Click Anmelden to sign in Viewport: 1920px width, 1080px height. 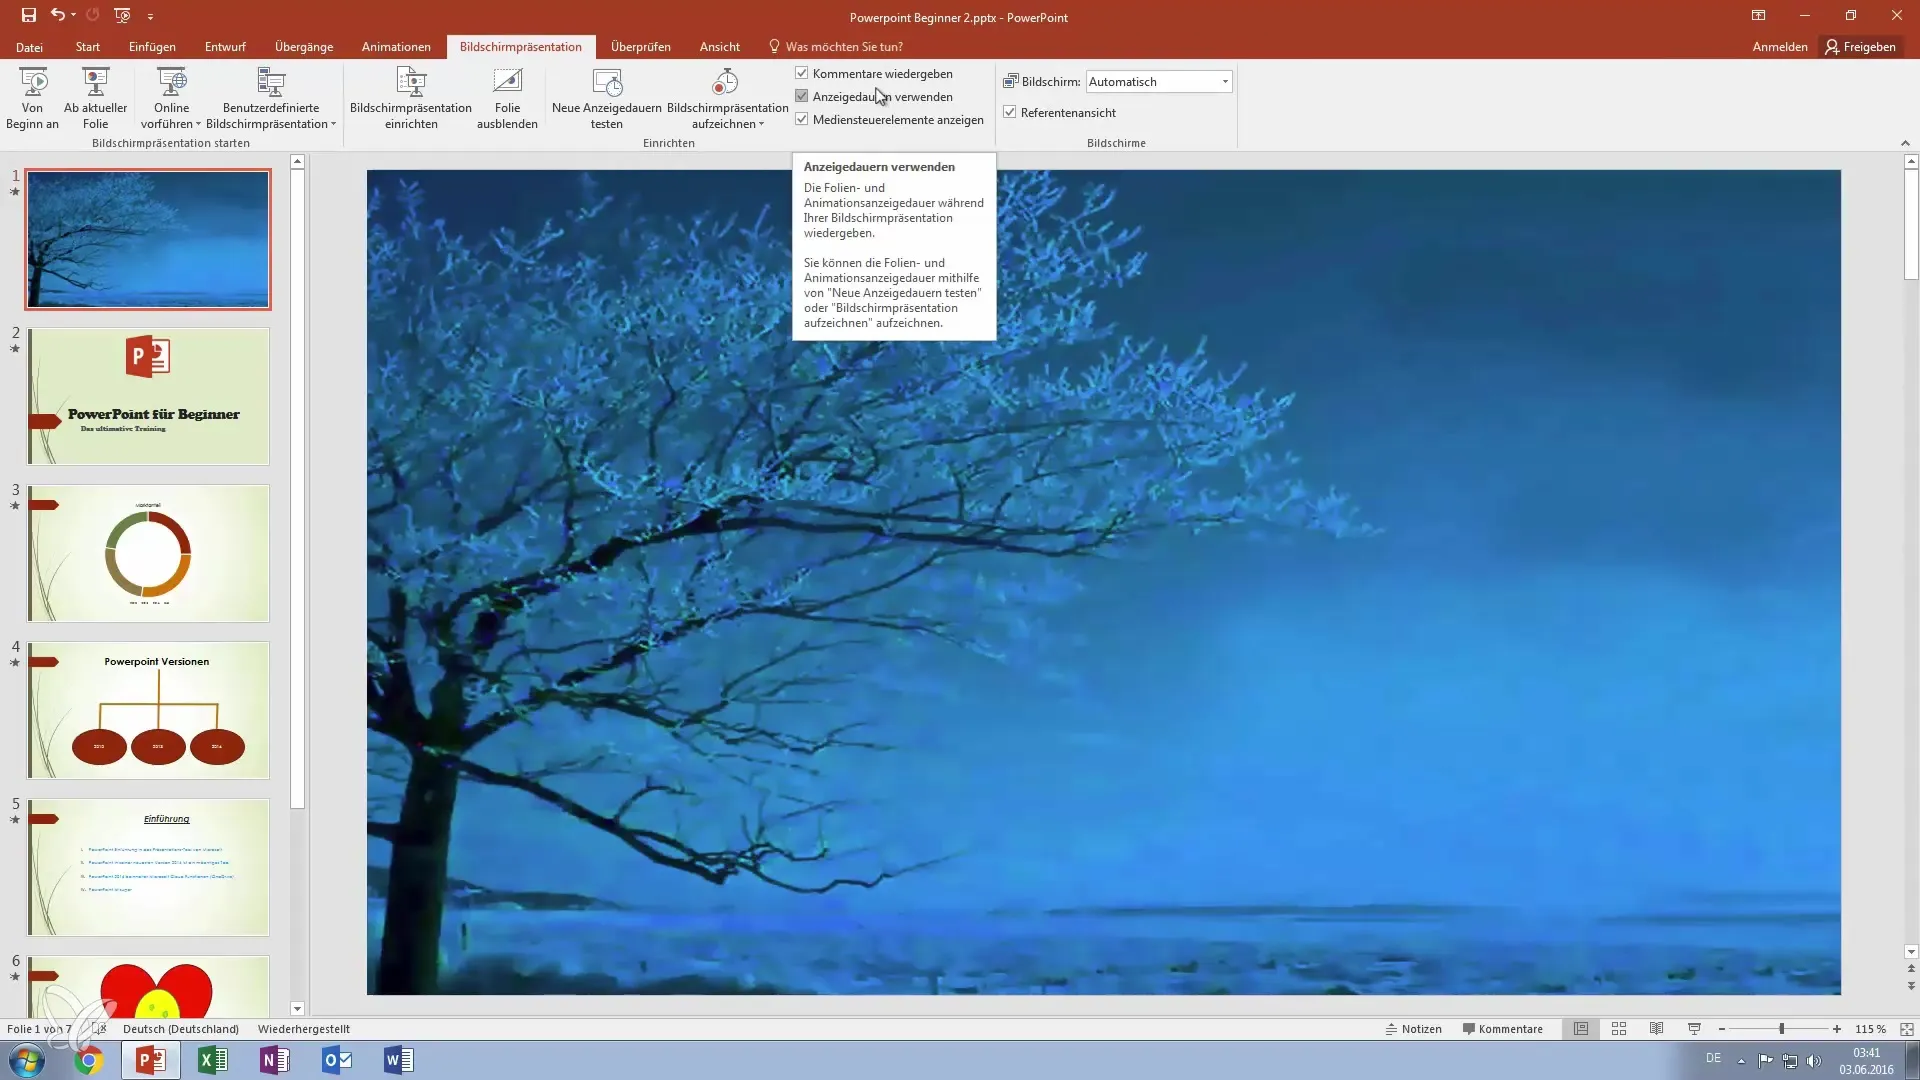click(x=1780, y=47)
